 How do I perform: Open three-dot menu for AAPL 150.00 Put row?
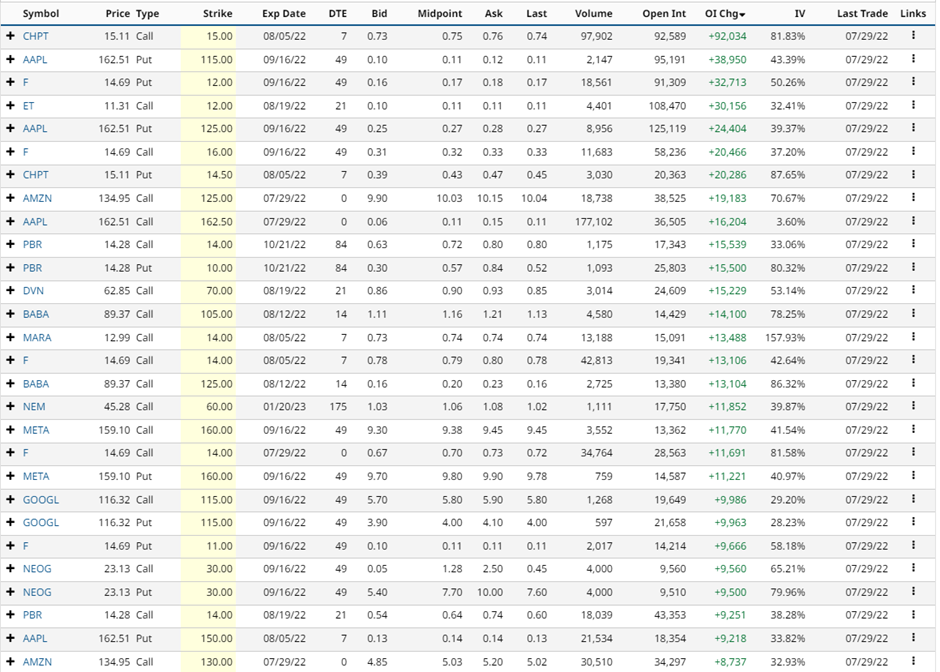coord(913,638)
